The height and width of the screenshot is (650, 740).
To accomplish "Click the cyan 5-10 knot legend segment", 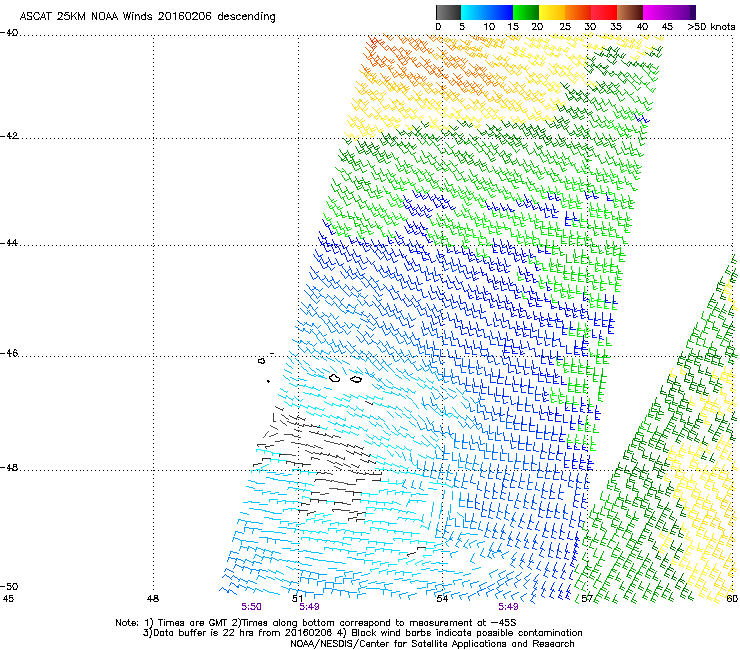I will pyautogui.click(x=473, y=12).
